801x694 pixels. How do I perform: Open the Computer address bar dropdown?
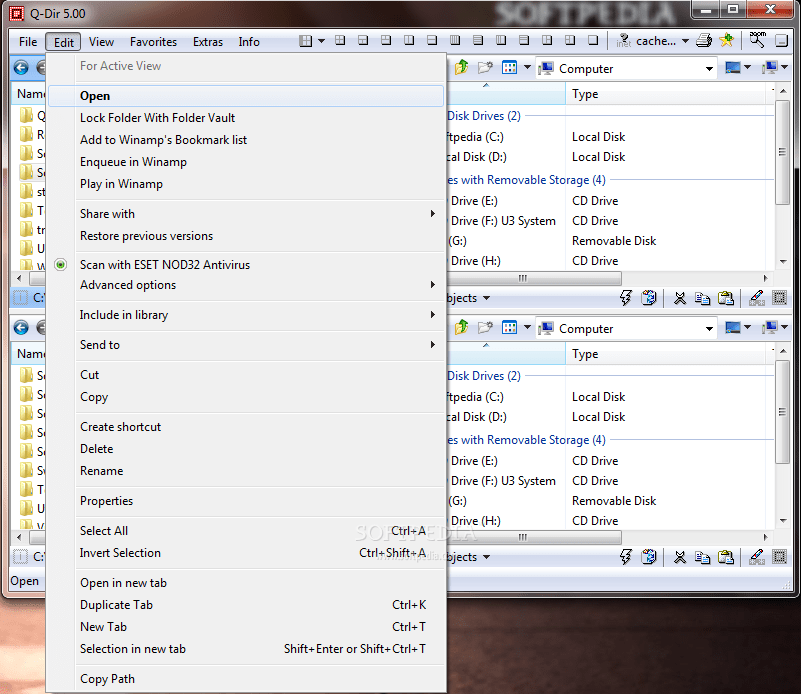tap(710, 67)
